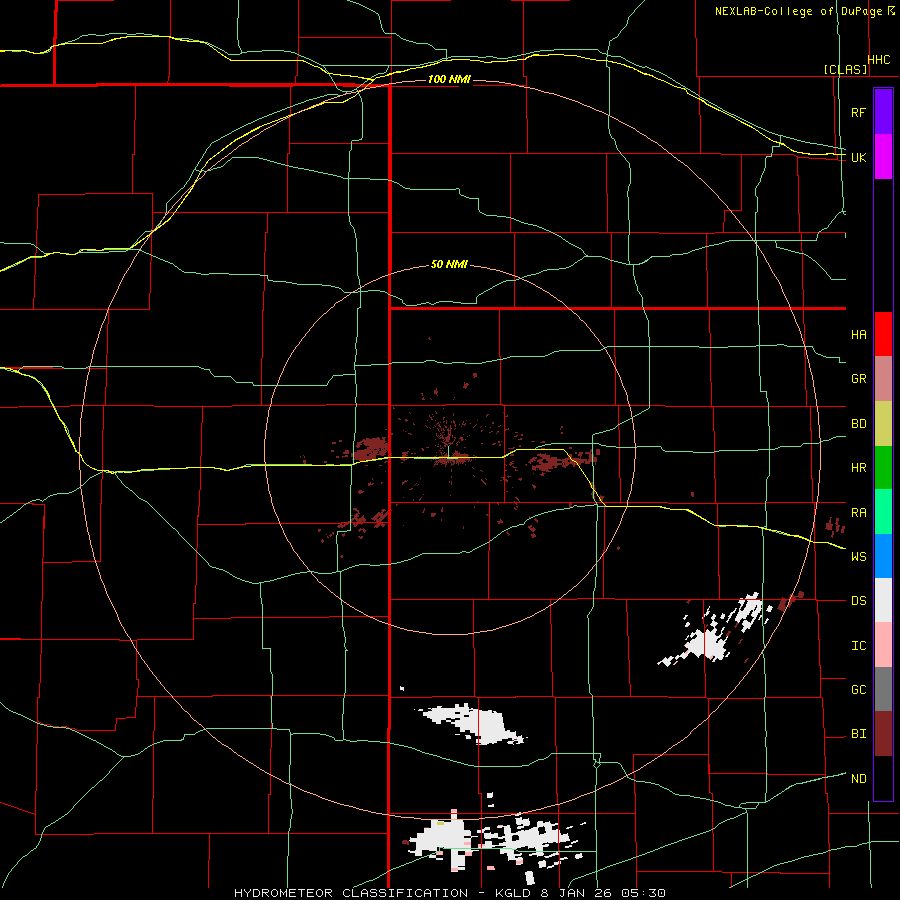Viewport: 900px width, 900px height.
Task: Click the red HA legend swatch
Action: tap(883, 334)
